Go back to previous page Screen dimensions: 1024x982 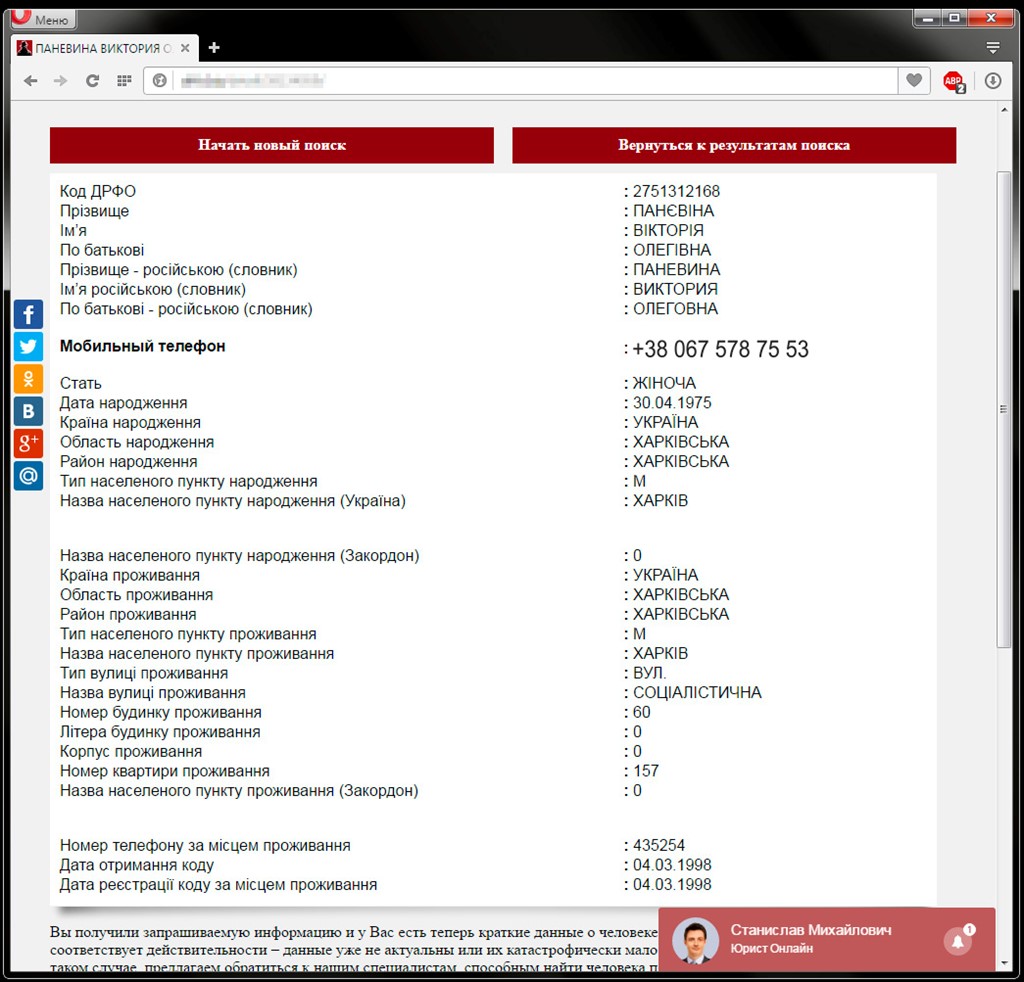click(x=31, y=81)
